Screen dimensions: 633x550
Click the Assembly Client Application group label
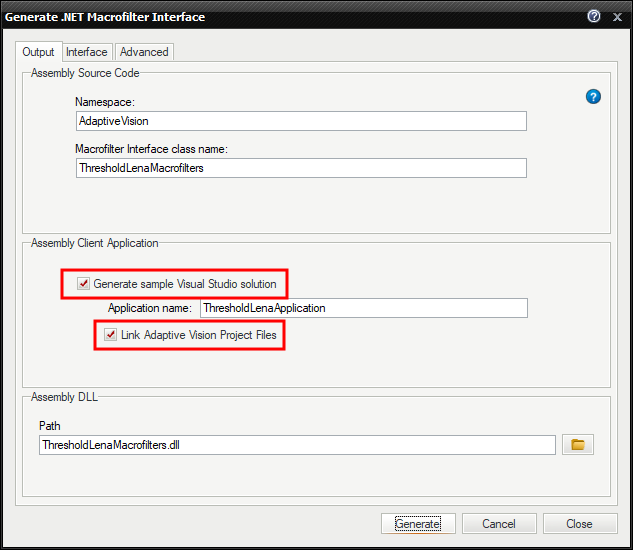click(x=94, y=243)
